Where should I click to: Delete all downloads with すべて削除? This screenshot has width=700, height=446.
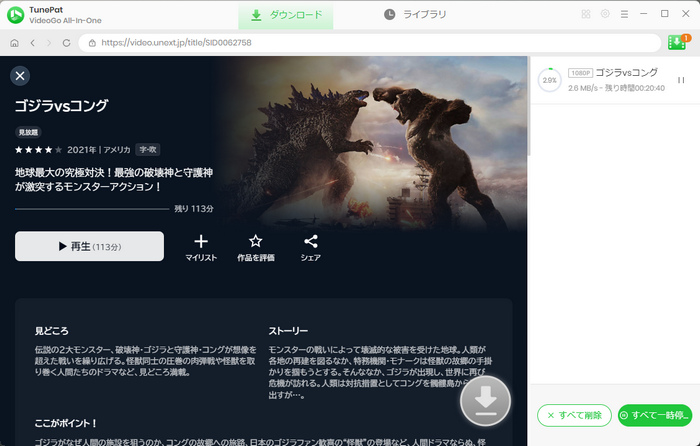[x=575, y=415]
